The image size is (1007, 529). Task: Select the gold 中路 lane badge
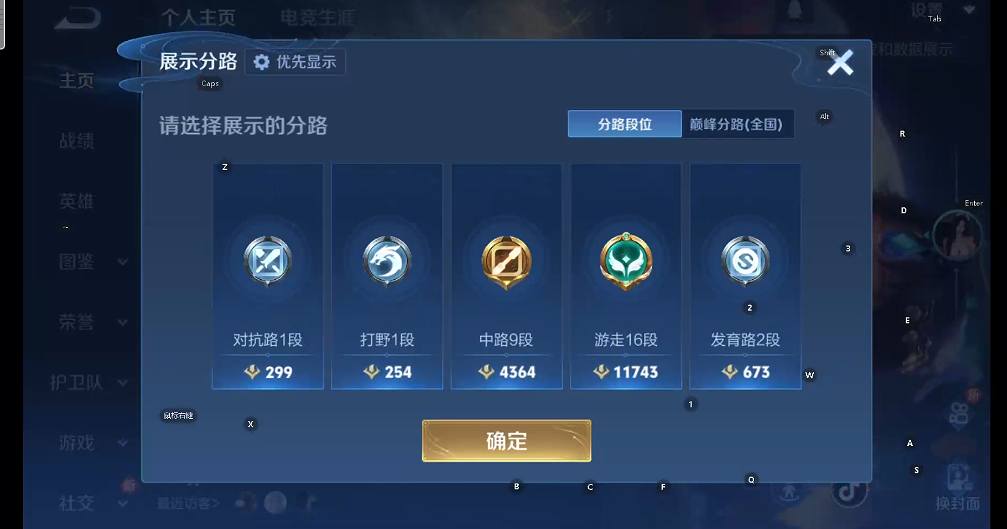click(x=506, y=261)
